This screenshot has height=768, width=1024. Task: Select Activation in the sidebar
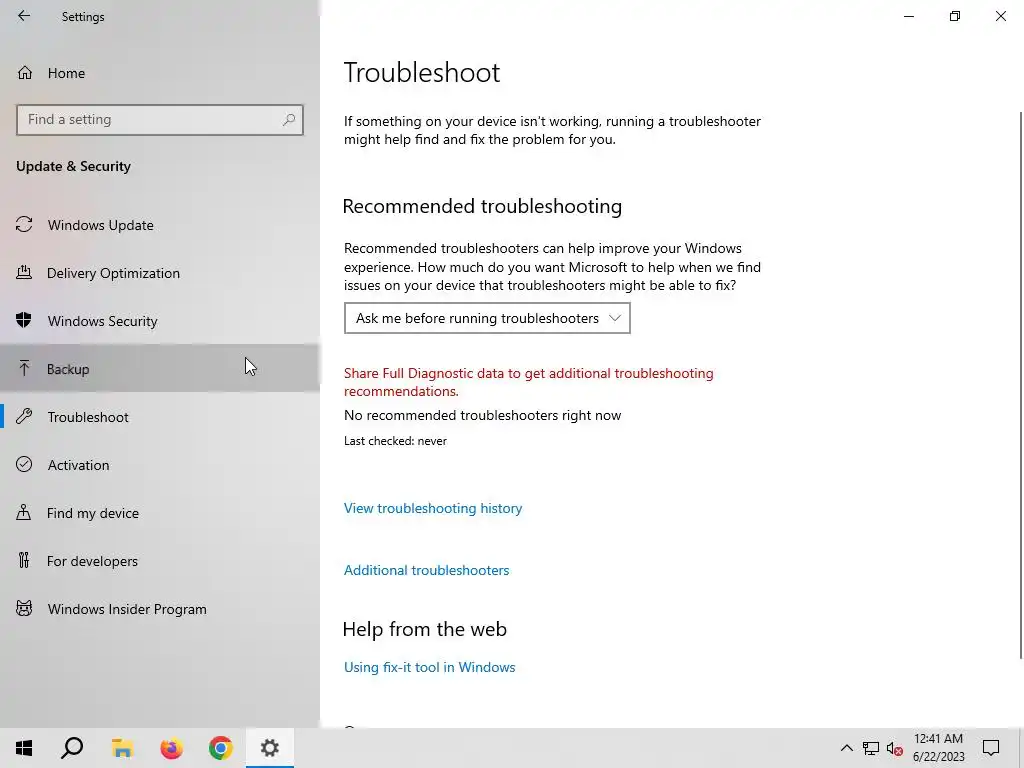coord(159,464)
